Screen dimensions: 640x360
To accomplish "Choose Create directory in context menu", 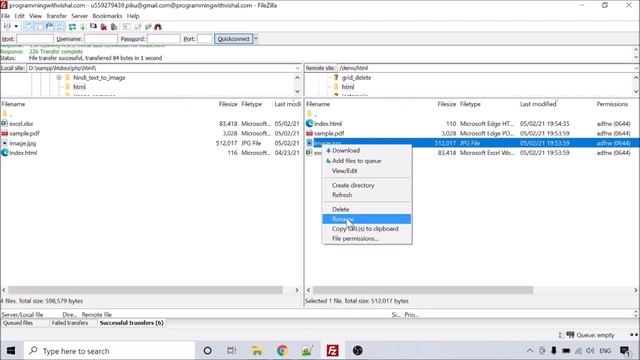I will click(367, 185).
